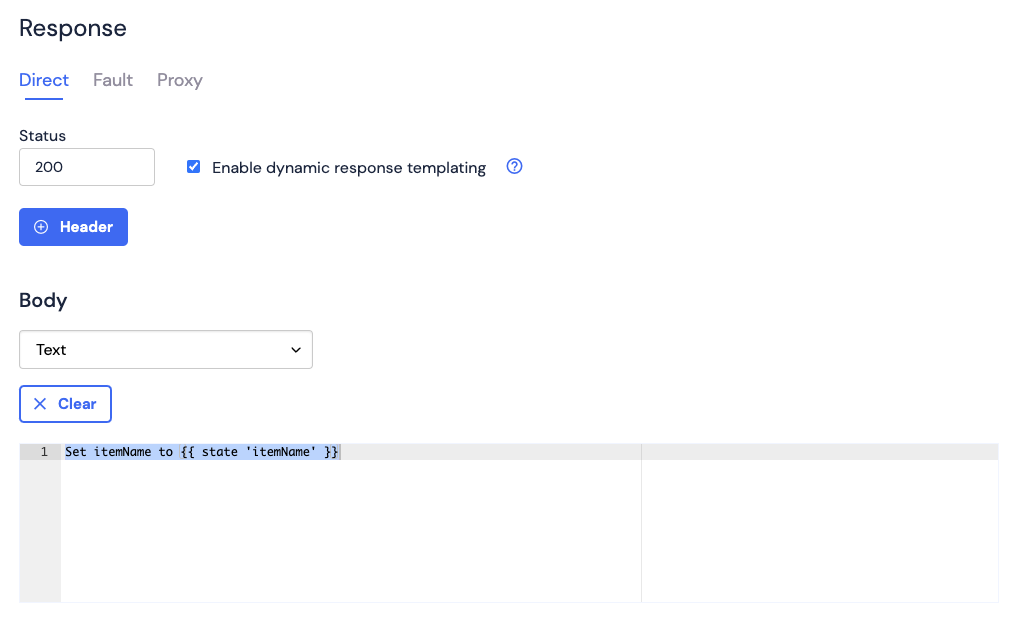Image resolution: width=1028 pixels, height=643 pixels.
Task: Clear the response body
Action: click(66, 404)
